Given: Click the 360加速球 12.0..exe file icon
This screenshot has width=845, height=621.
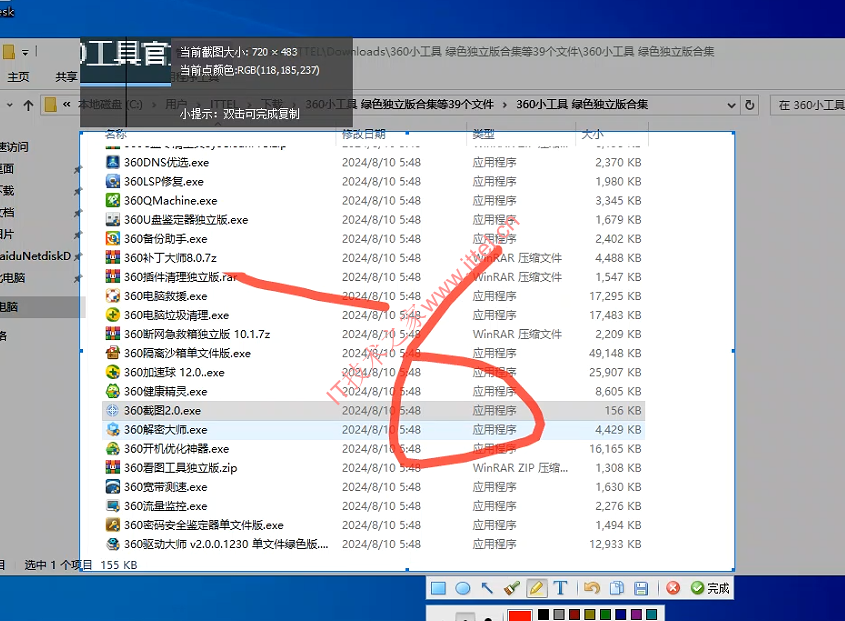Looking at the screenshot, I should 113,372.
